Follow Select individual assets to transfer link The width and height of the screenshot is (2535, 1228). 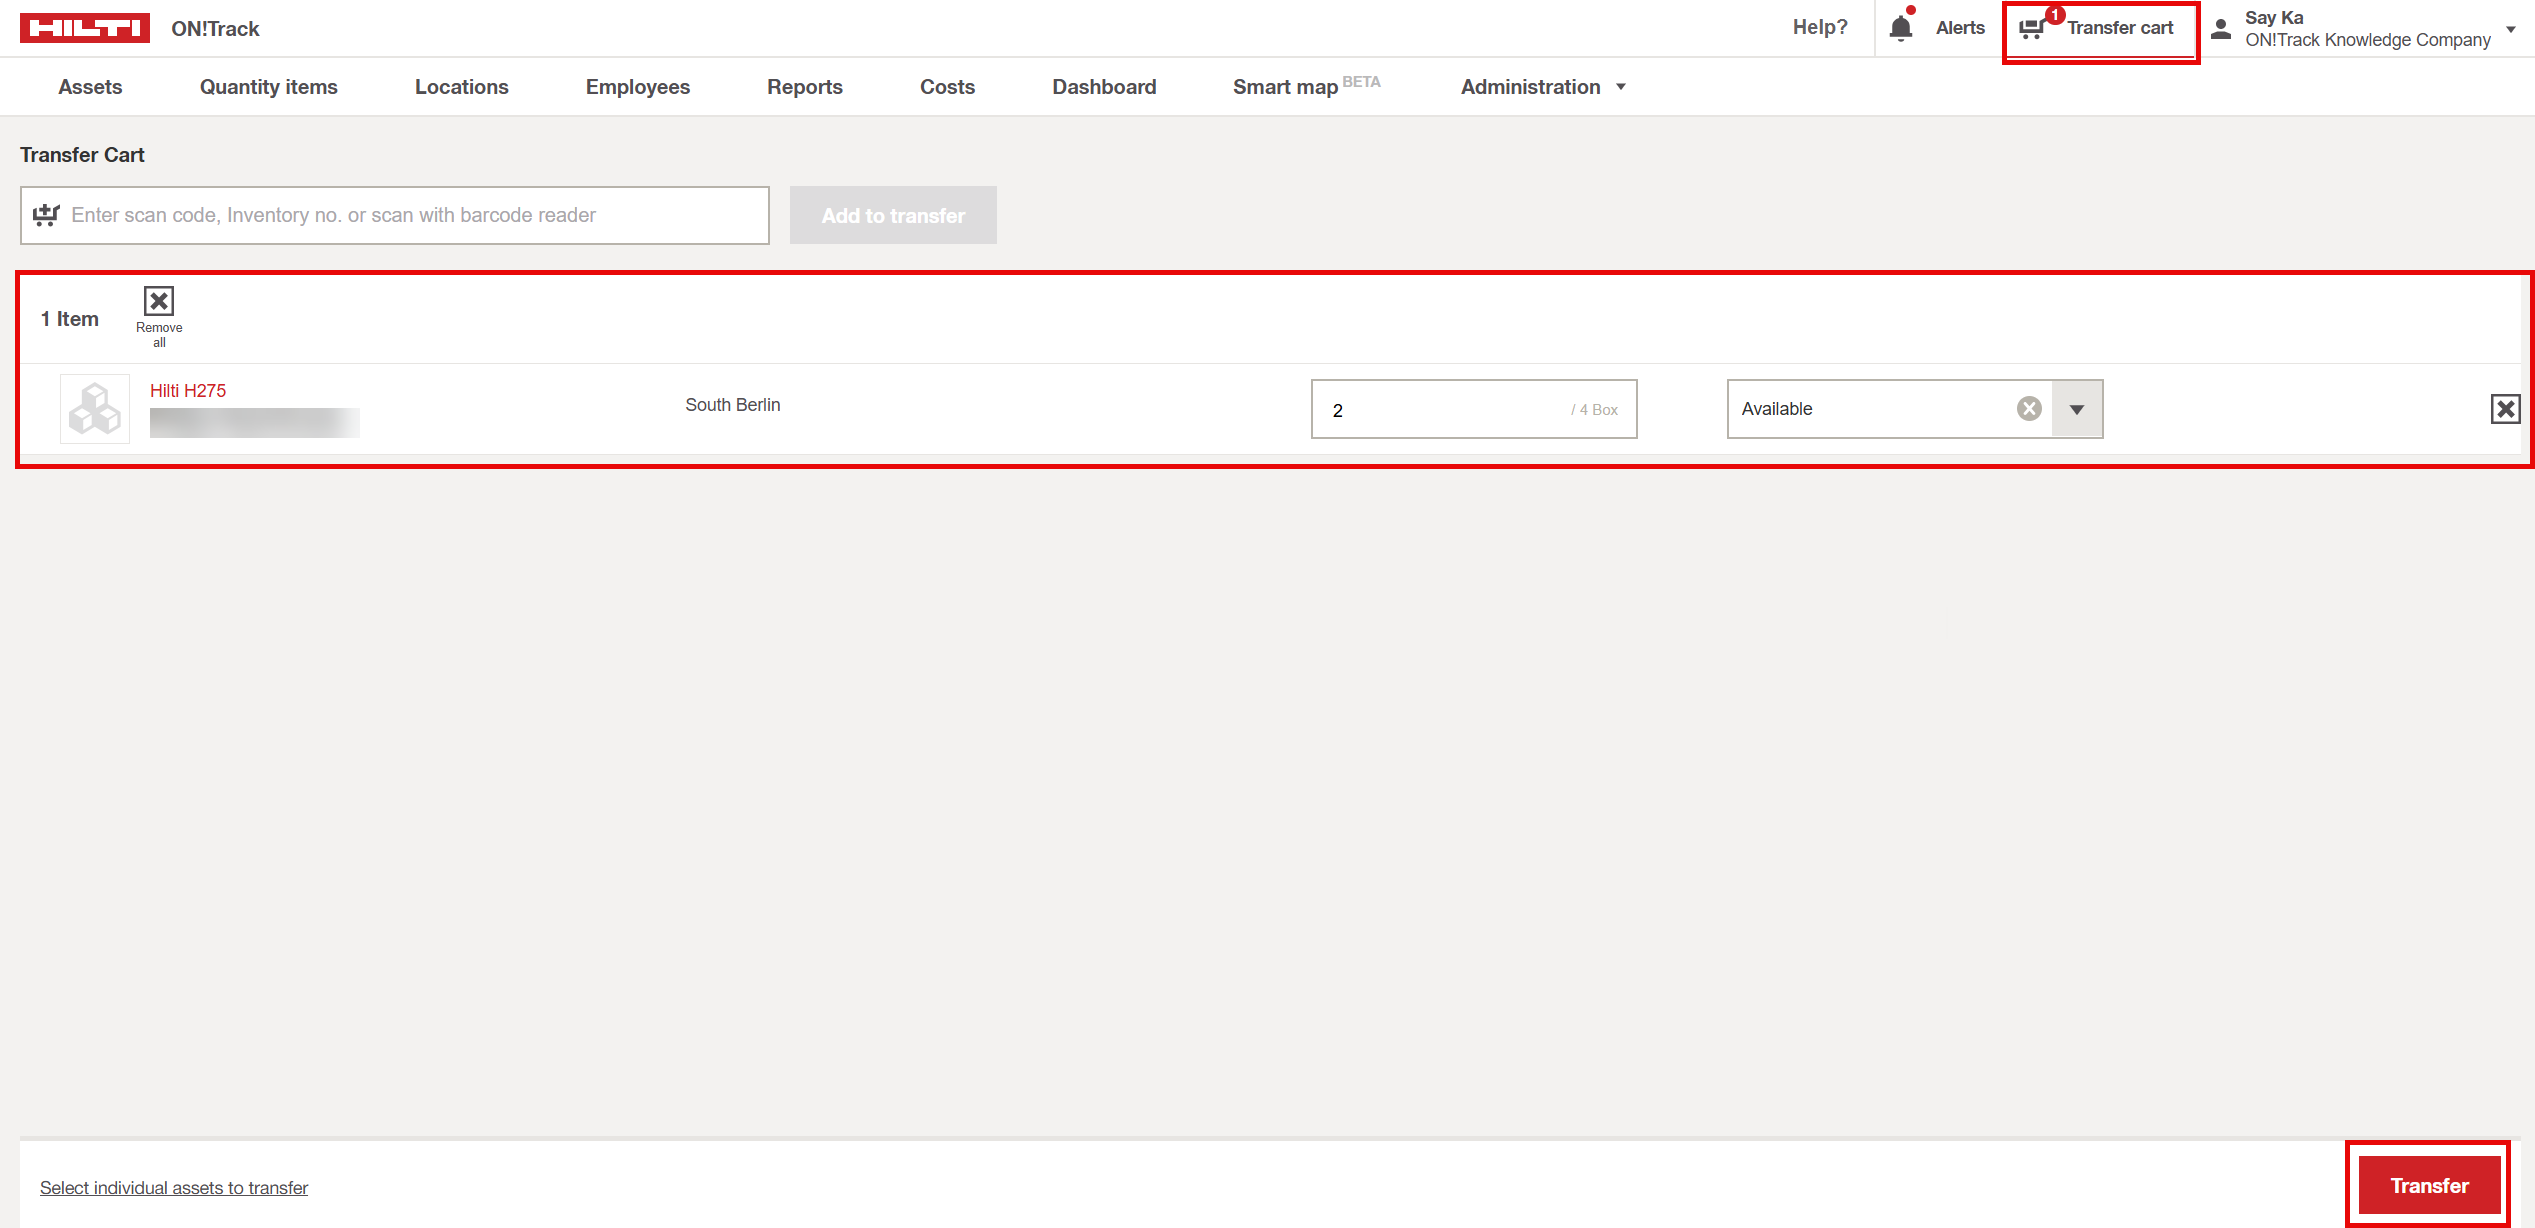click(174, 1188)
